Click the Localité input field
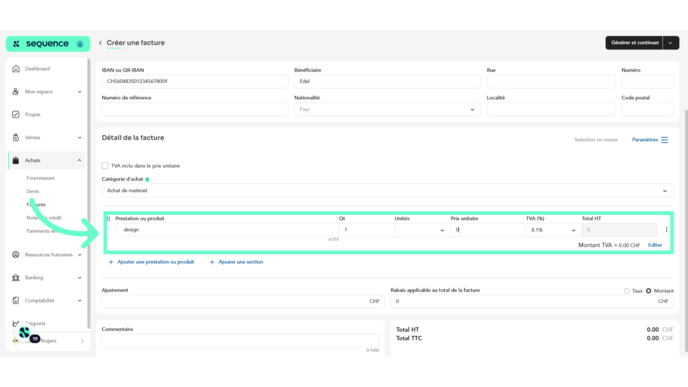This screenshot has width=688, height=387. pyautogui.click(x=551, y=109)
